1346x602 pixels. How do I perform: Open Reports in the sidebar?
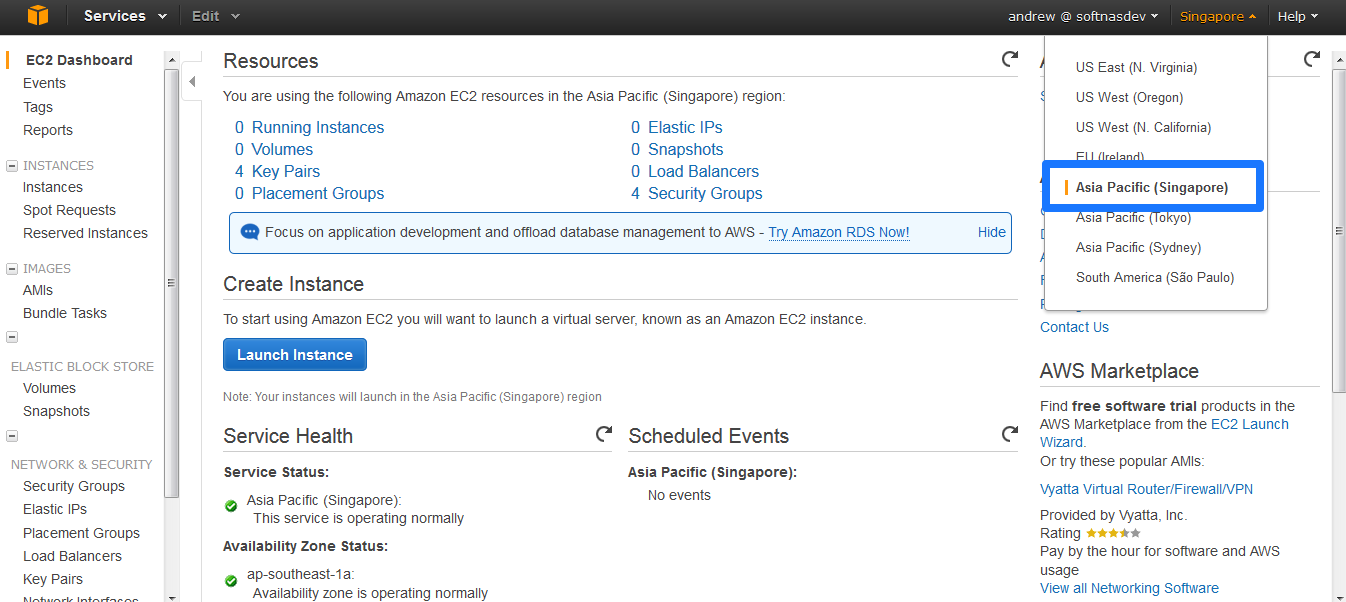[48, 130]
